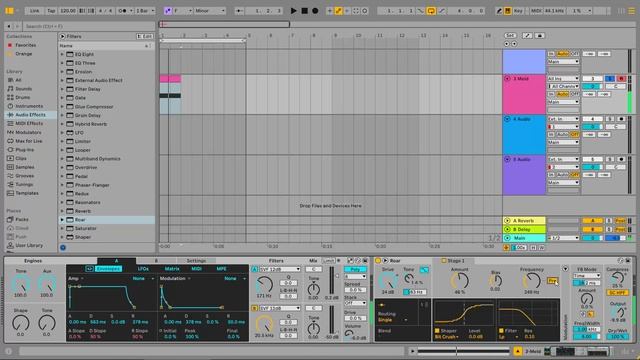The height and width of the screenshot is (360, 640).
Task: Open the 1 Bar quantization dropdown
Action: (145, 11)
